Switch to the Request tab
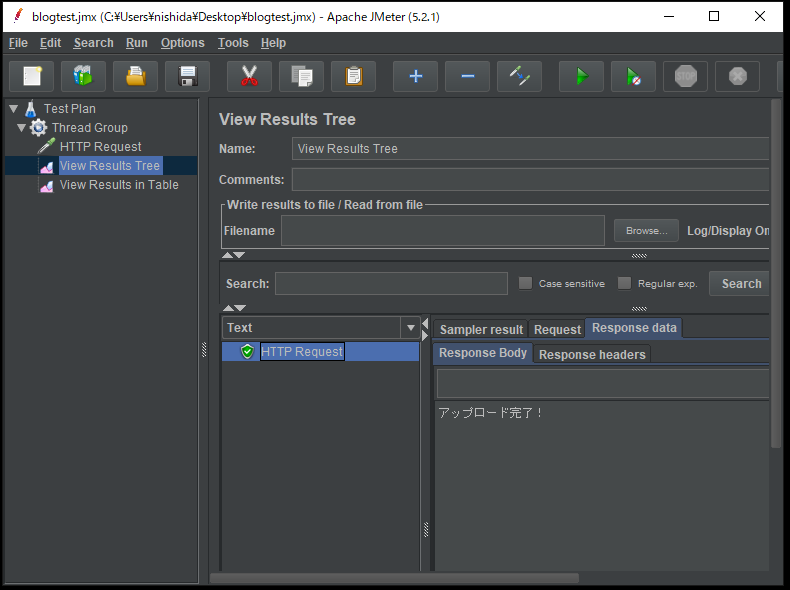 tap(557, 330)
